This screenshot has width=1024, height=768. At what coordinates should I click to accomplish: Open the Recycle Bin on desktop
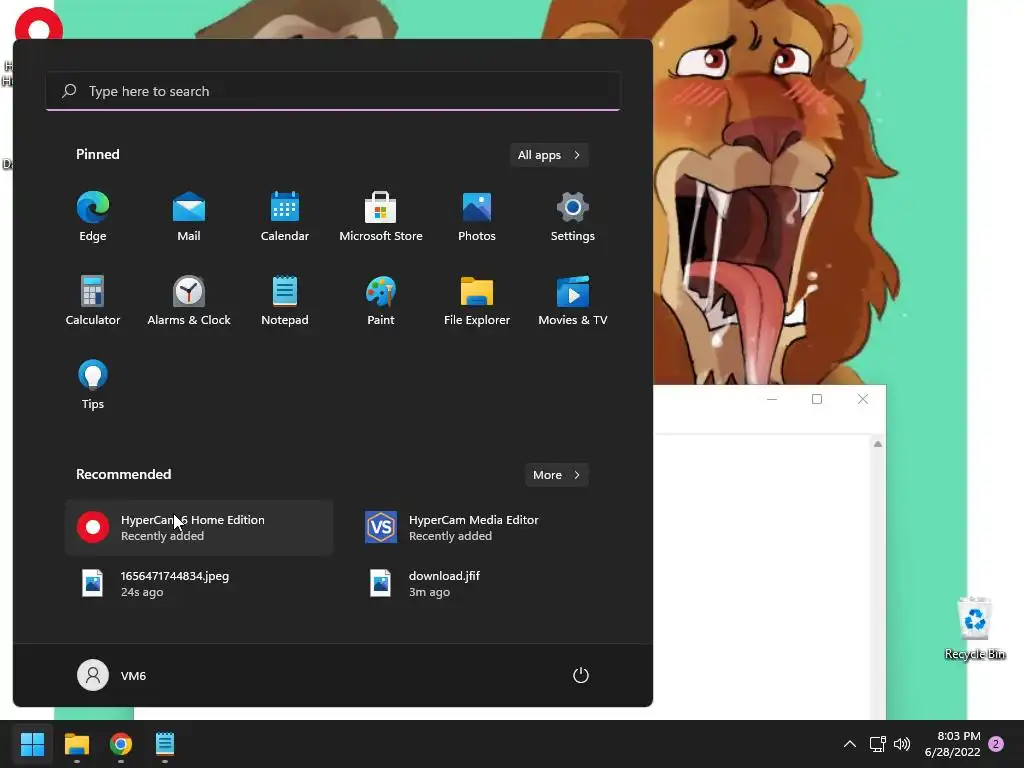click(x=974, y=628)
